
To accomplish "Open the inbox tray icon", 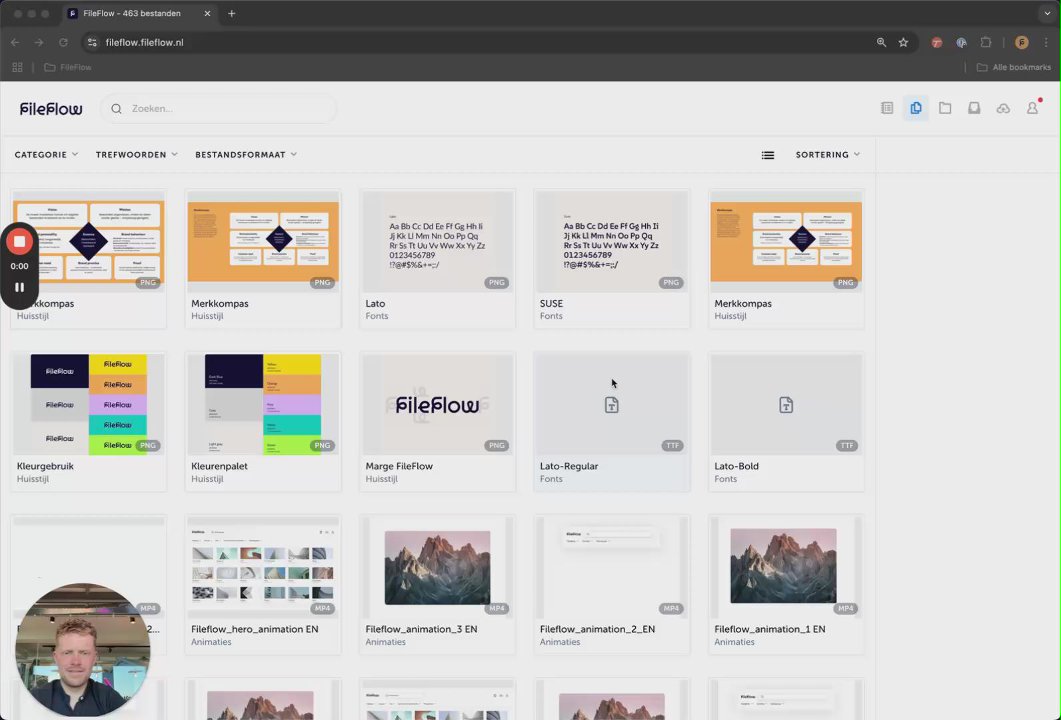I will (974, 108).
